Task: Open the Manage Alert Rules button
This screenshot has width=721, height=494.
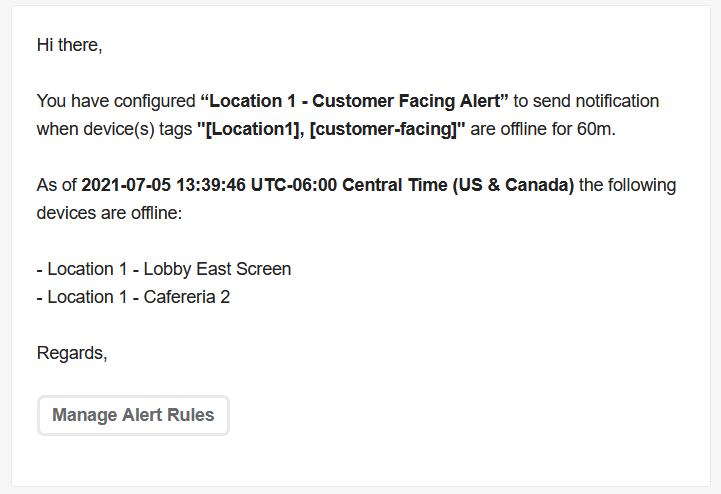Action: (133, 415)
